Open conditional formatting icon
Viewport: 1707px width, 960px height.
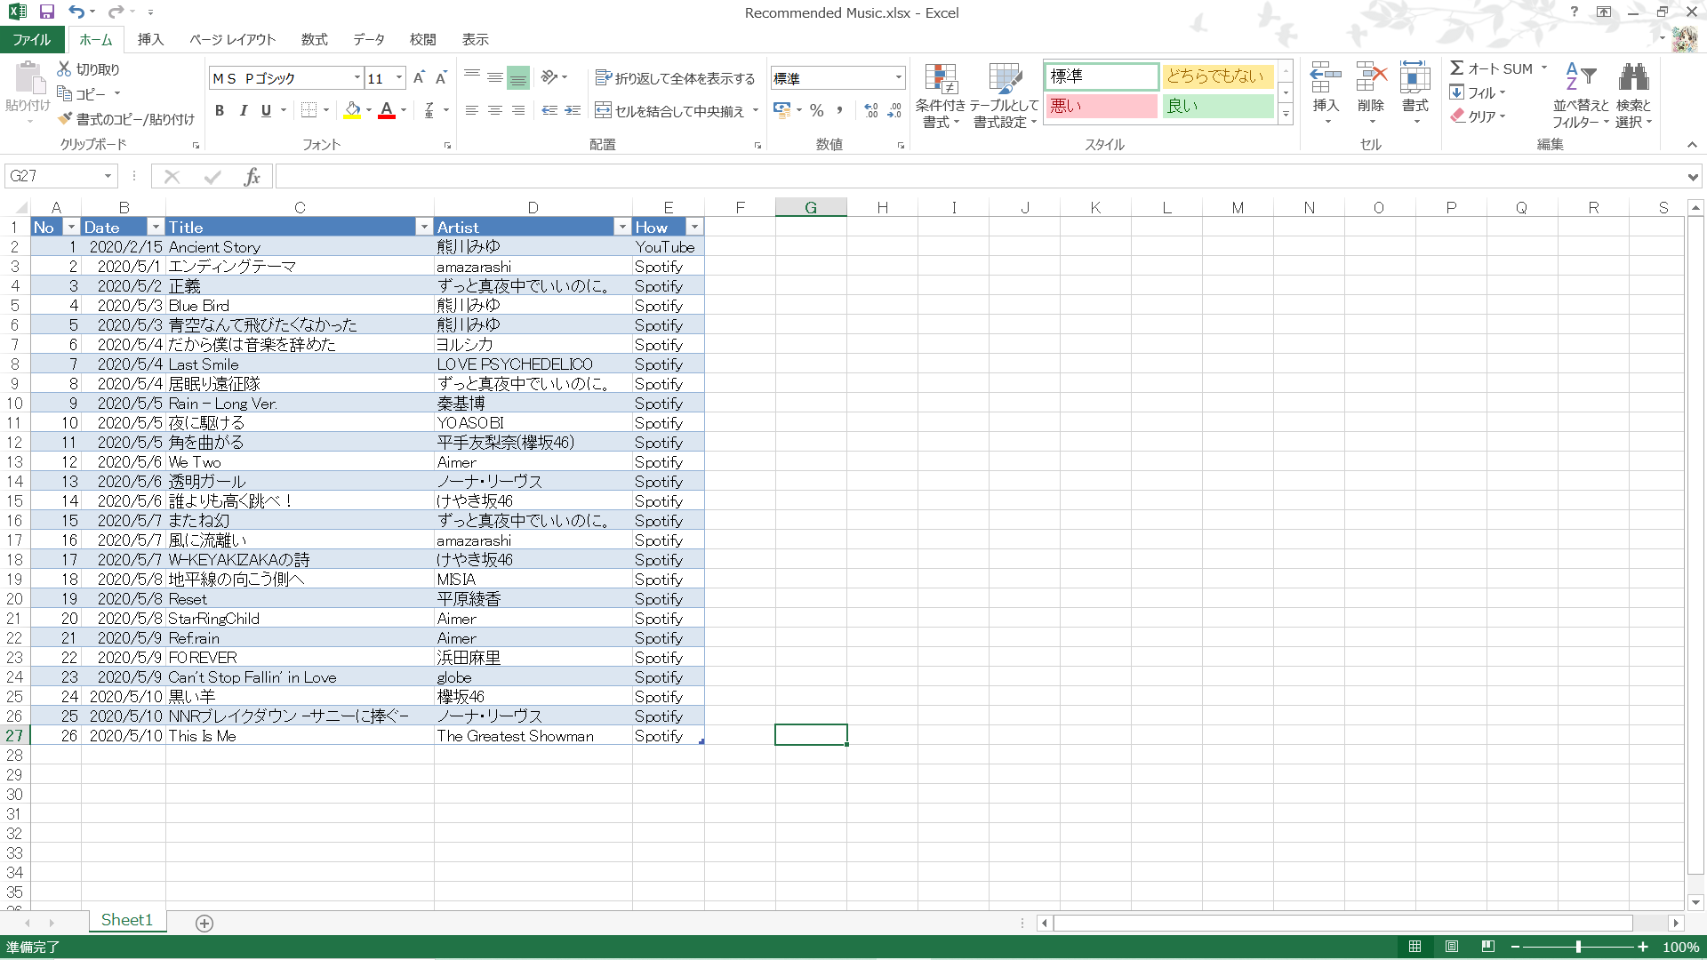tap(940, 78)
